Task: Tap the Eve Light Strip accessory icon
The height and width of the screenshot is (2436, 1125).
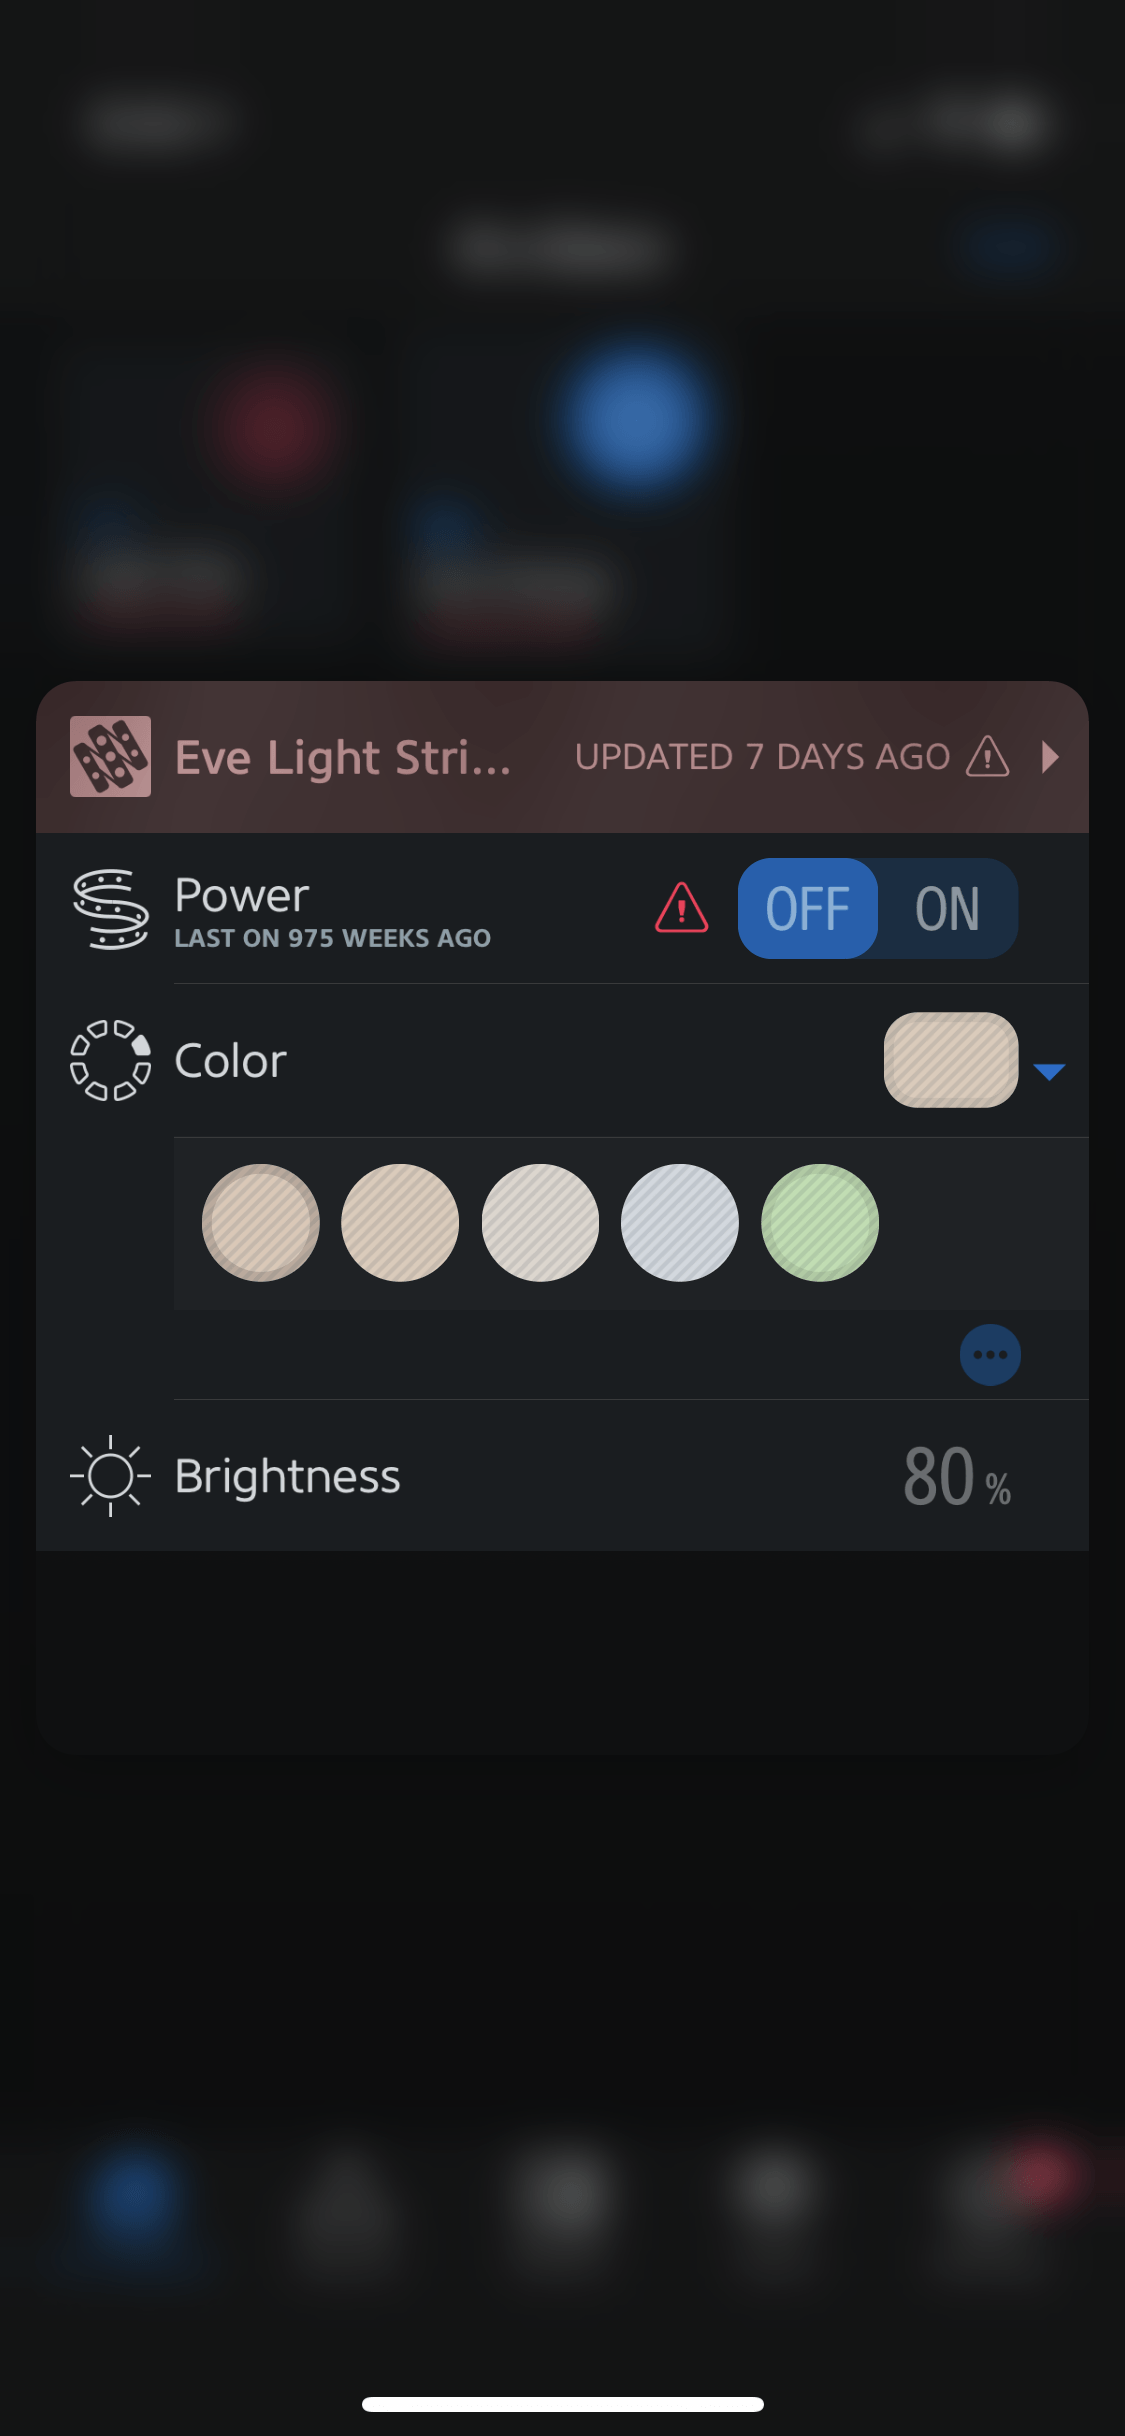Action: click(110, 756)
